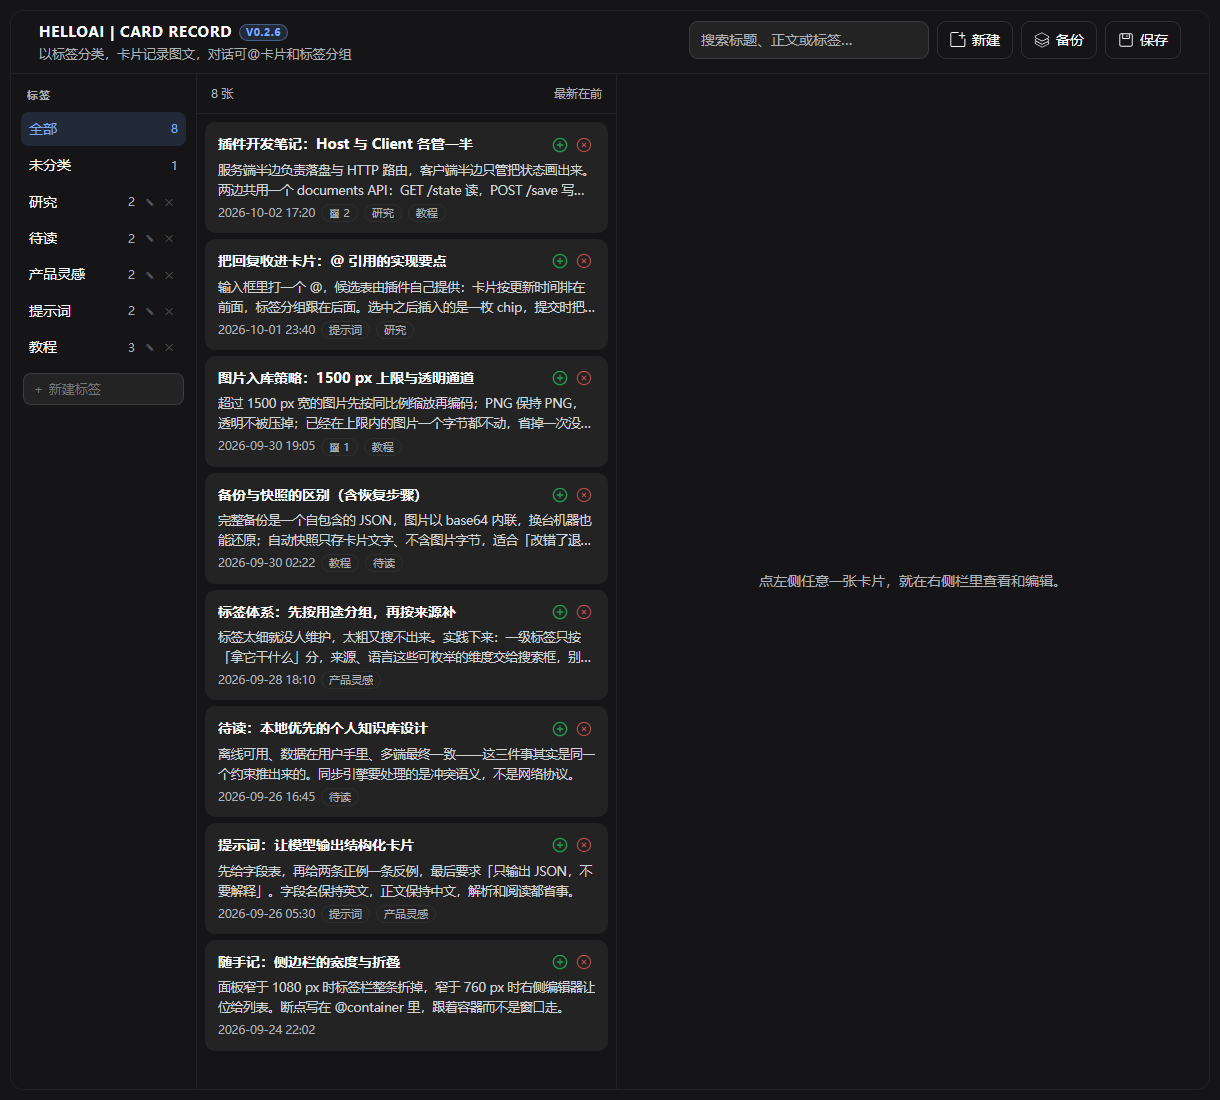The image size is (1220, 1100).
Task: Delete the 研究 tag with its X icon
Action: pyautogui.click(x=169, y=202)
